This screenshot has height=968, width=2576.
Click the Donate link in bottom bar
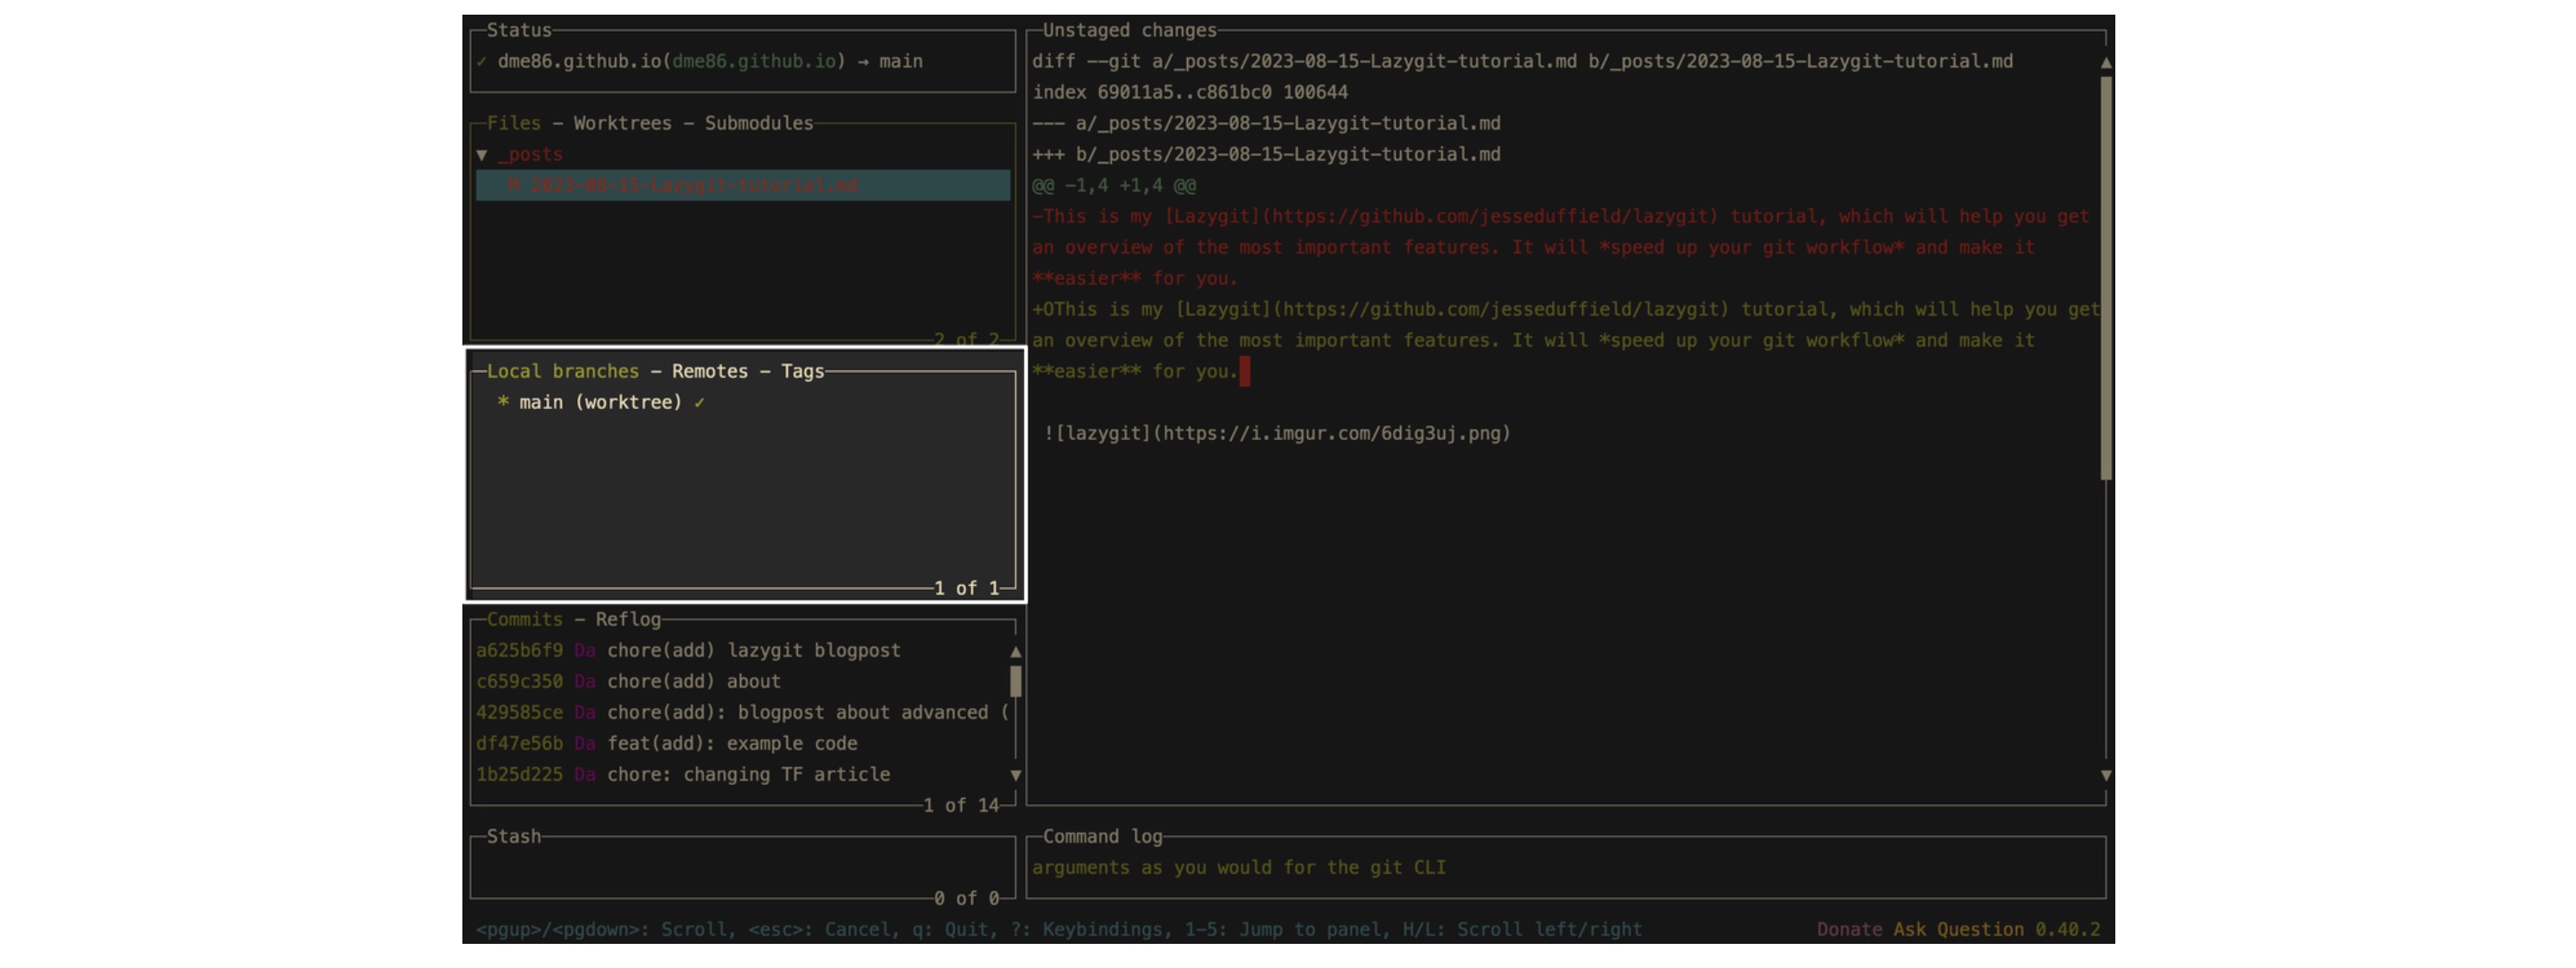[x=1849, y=930]
